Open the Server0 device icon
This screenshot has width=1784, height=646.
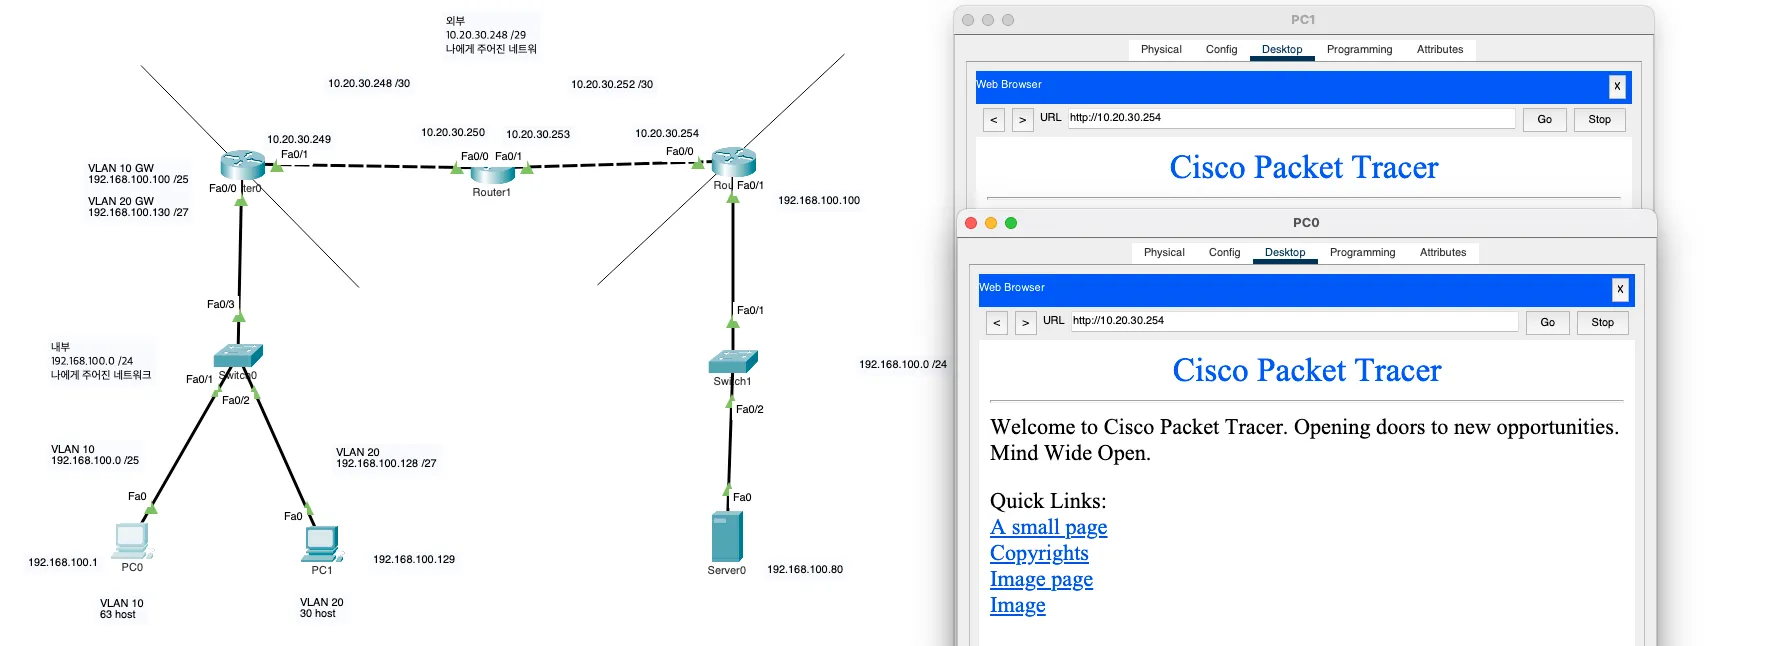click(727, 536)
